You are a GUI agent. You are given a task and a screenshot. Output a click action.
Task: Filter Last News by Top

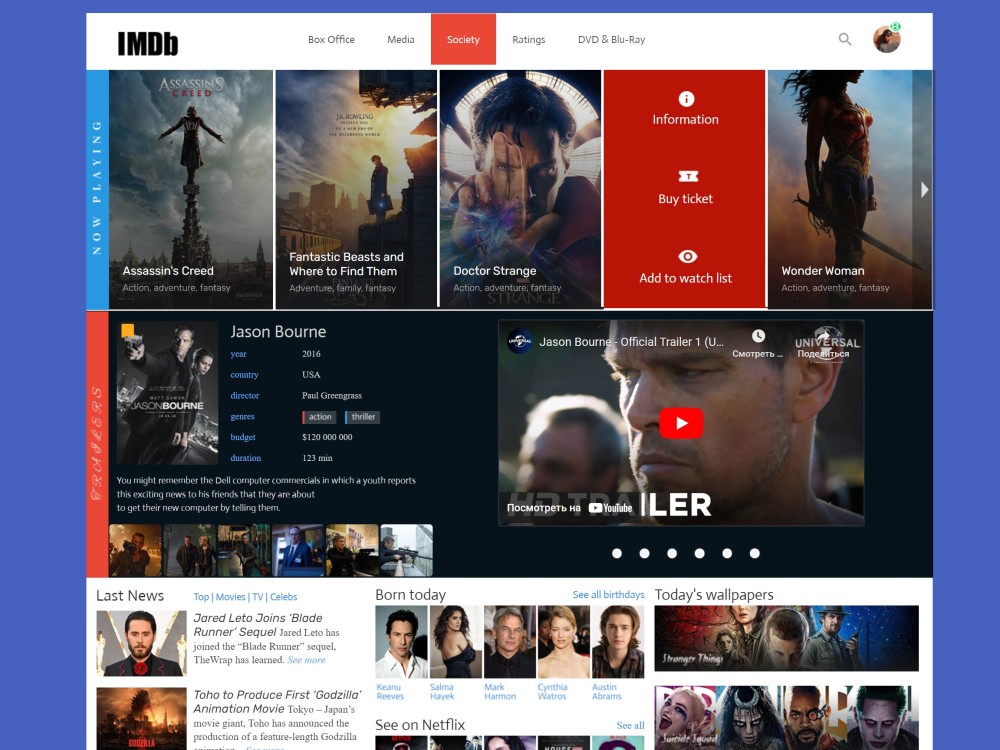[201, 597]
